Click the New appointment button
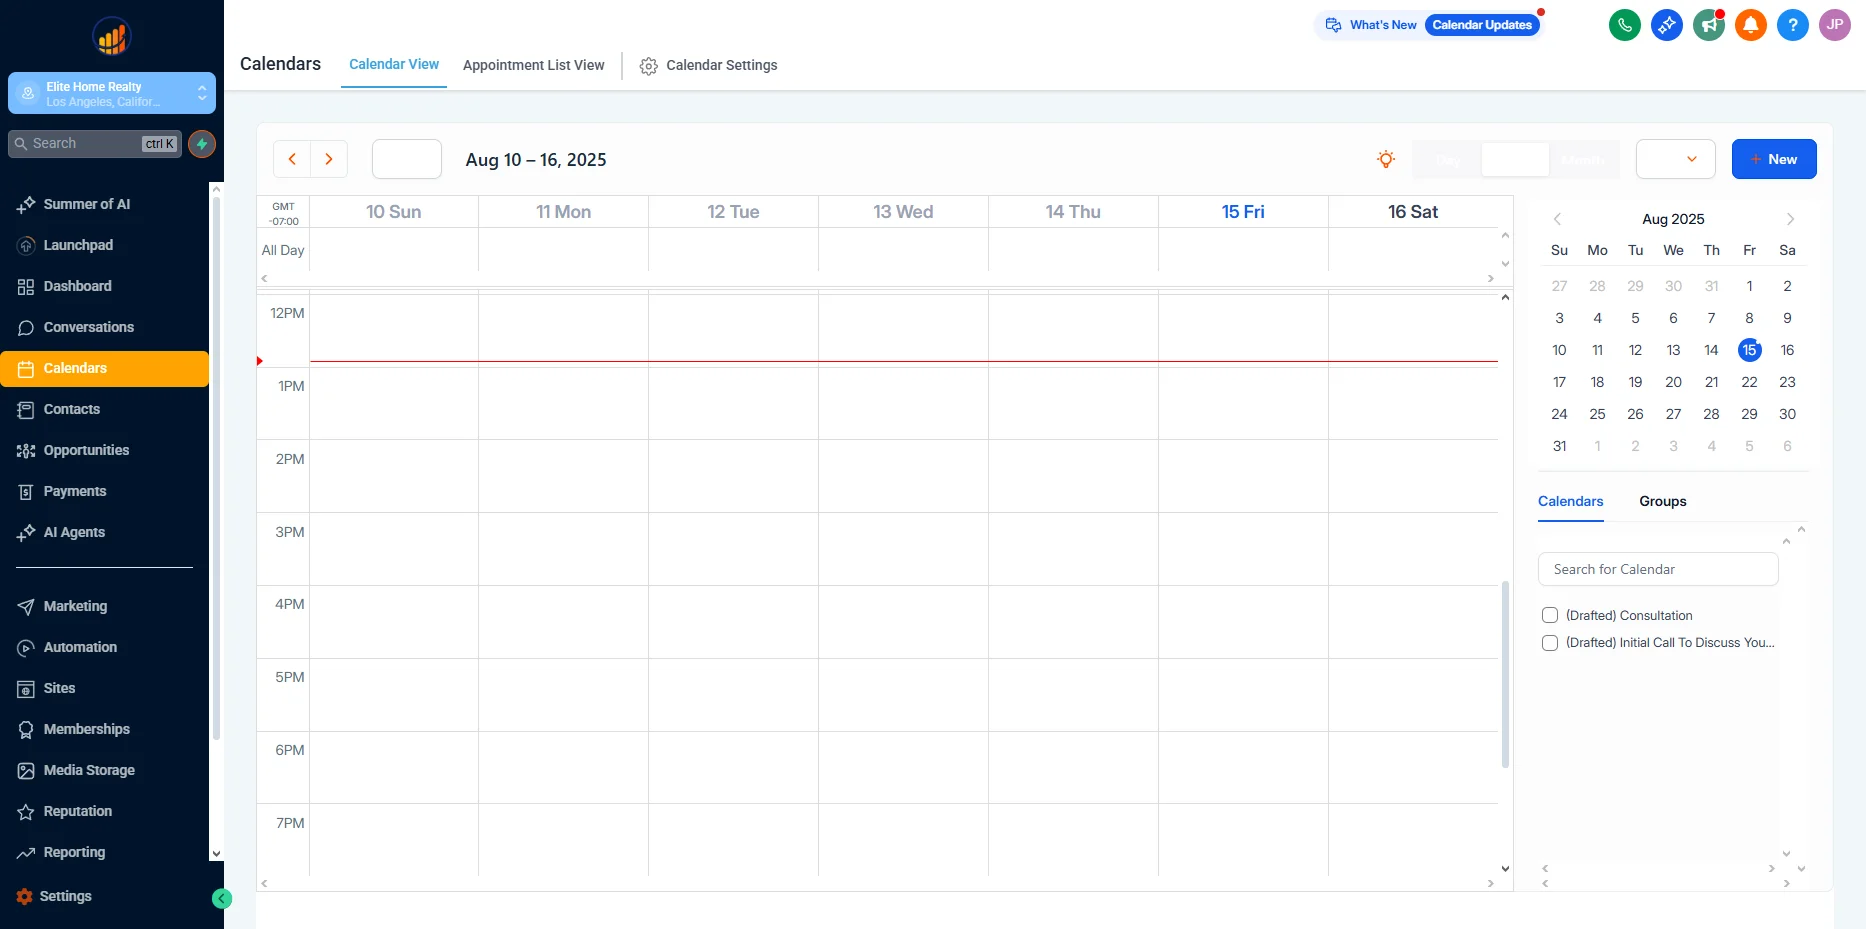 (1773, 159)
